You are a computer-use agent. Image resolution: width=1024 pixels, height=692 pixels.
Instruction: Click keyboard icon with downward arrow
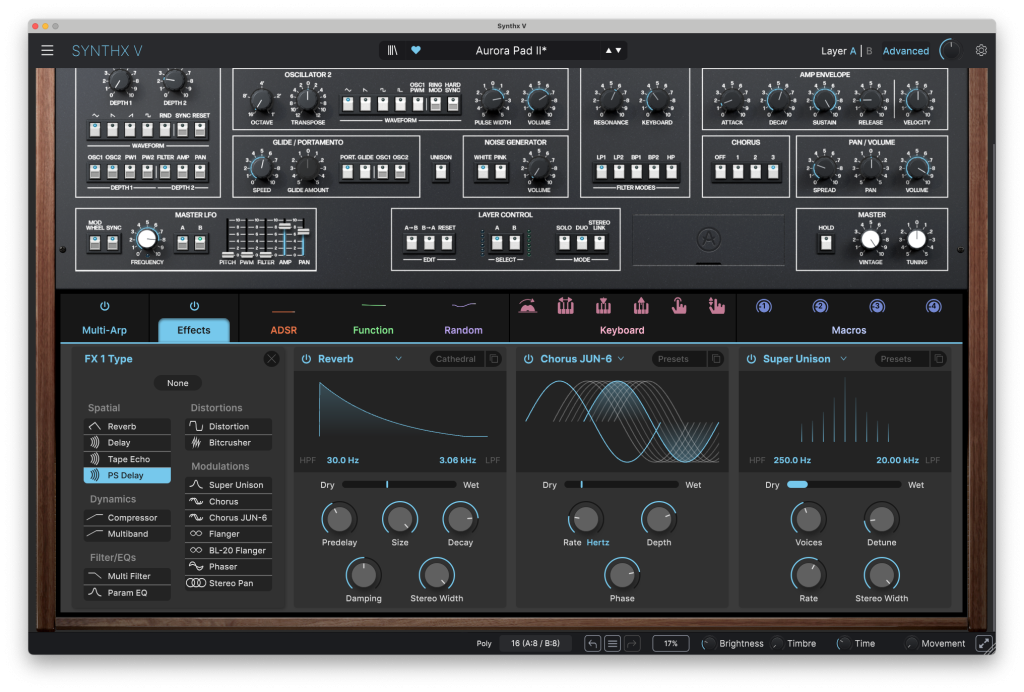603,306
